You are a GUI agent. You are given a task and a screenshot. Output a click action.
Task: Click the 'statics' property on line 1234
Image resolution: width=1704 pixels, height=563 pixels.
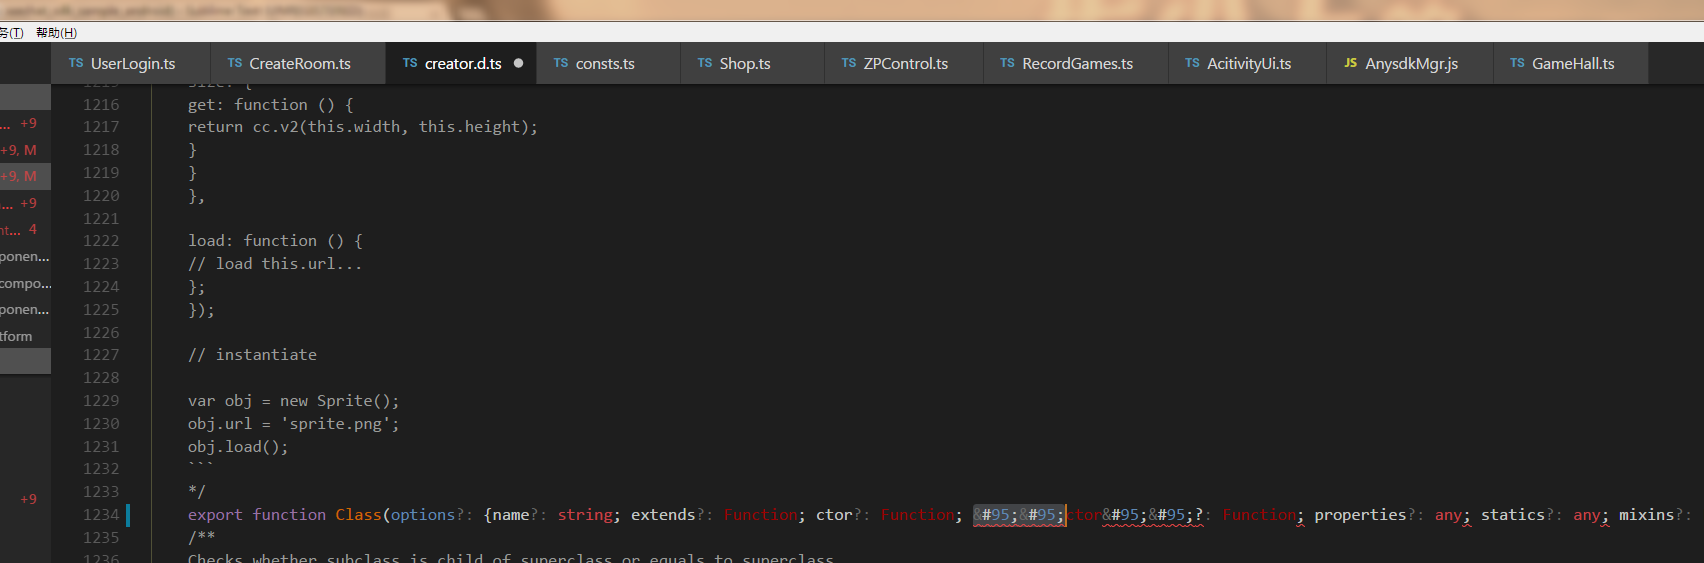click(x=1513, y=515)
